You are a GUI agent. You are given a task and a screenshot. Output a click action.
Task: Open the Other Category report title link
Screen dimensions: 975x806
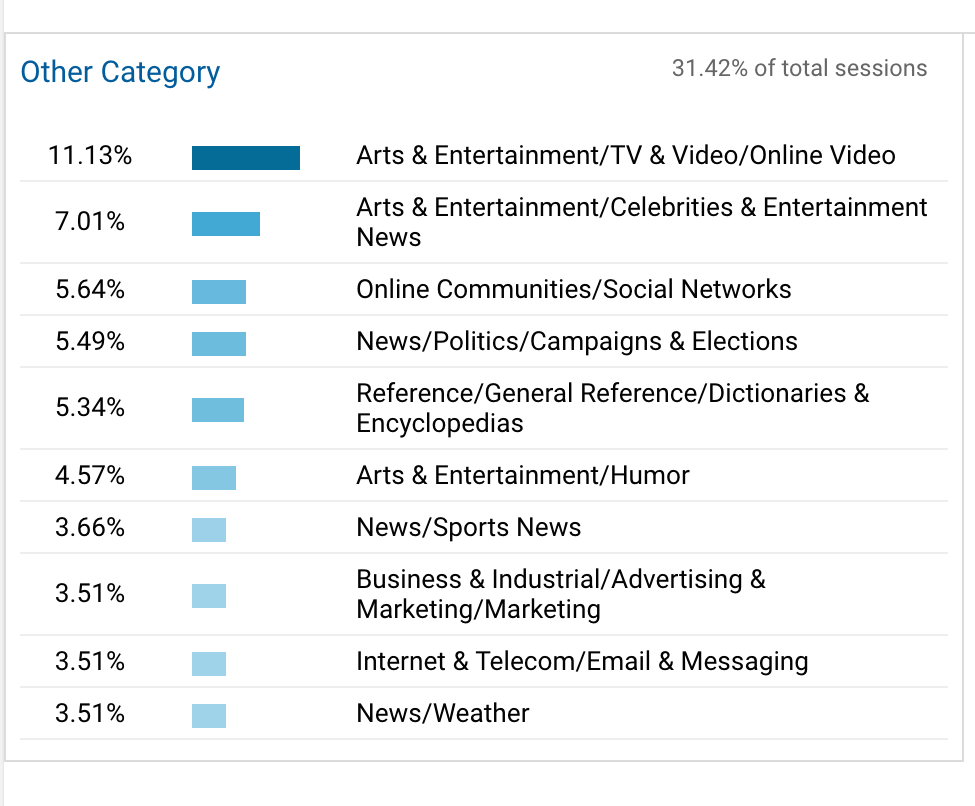click(x=120, y=73)
